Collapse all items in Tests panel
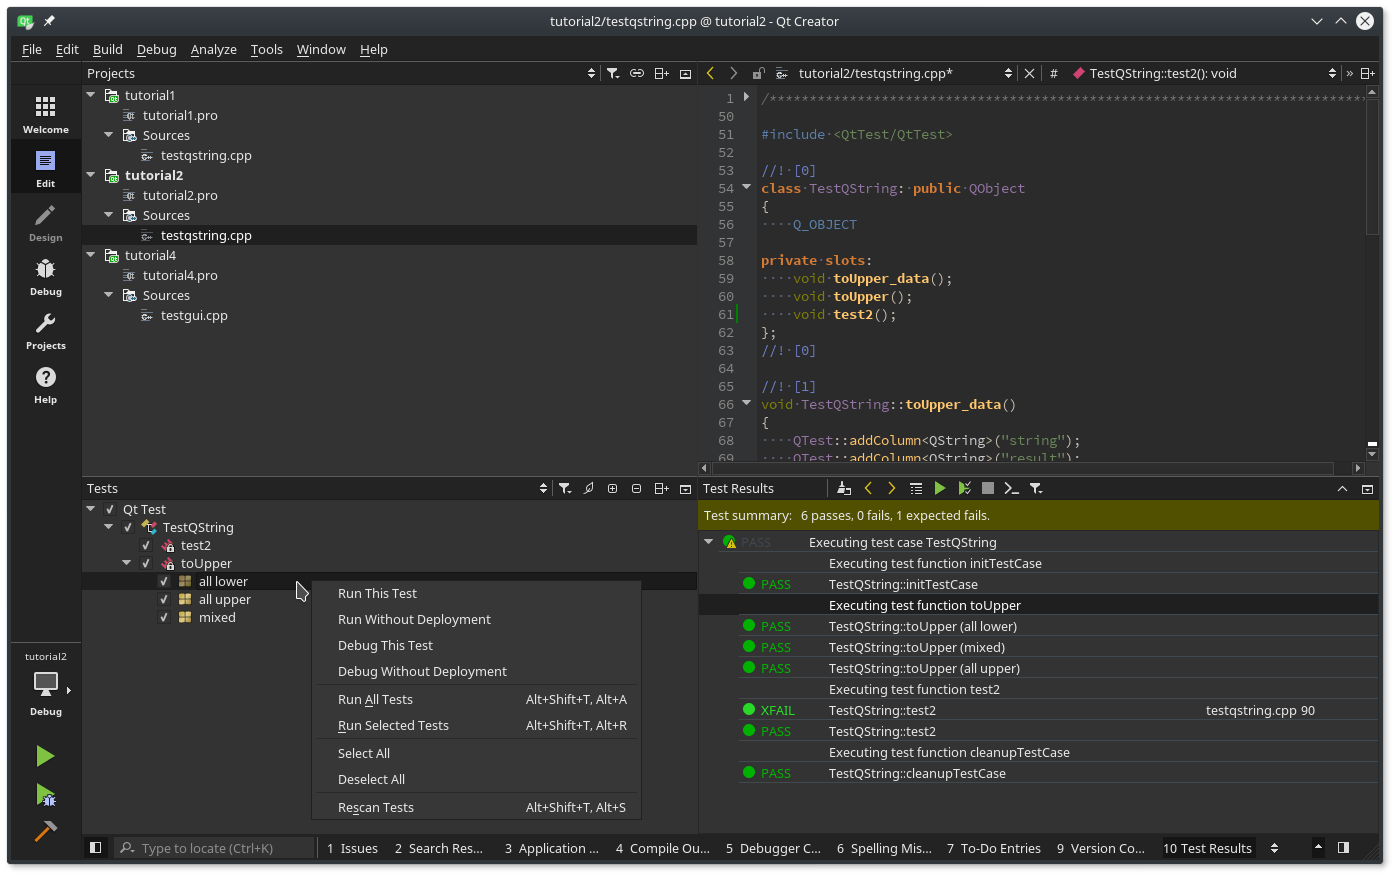 pyautogui.click(x=637, y=488)
